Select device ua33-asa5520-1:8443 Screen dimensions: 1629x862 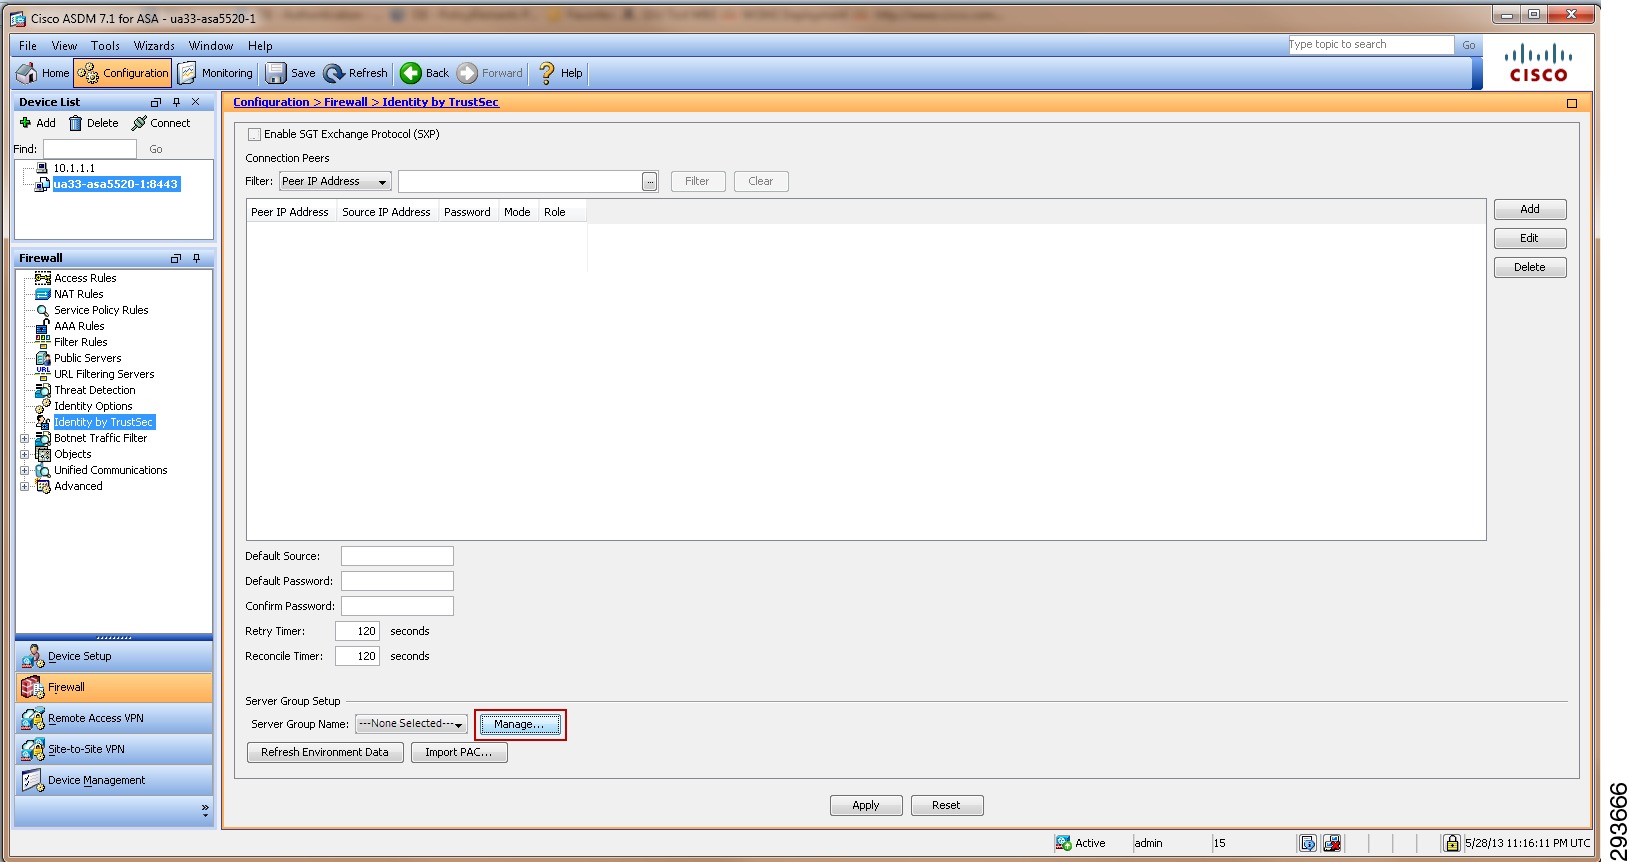[116, 184]
